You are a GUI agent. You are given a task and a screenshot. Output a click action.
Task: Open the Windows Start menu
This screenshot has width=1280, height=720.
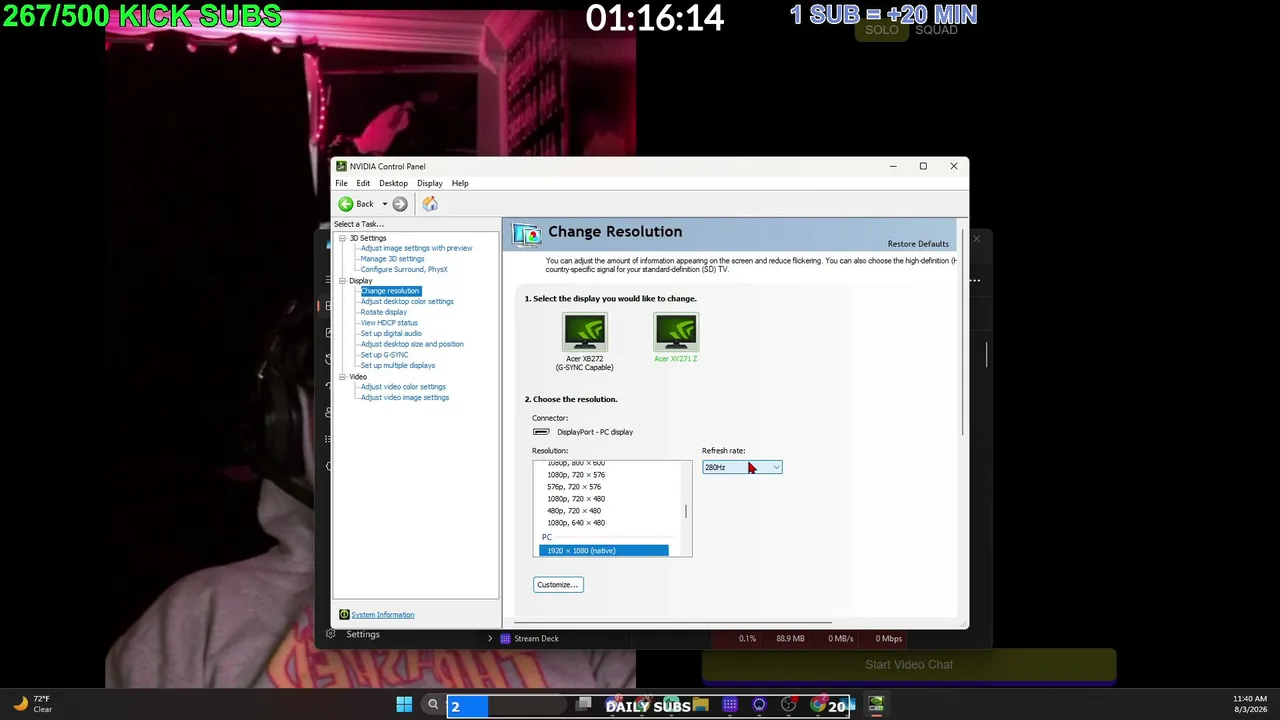pyautogui.click(x=404, y=705)
